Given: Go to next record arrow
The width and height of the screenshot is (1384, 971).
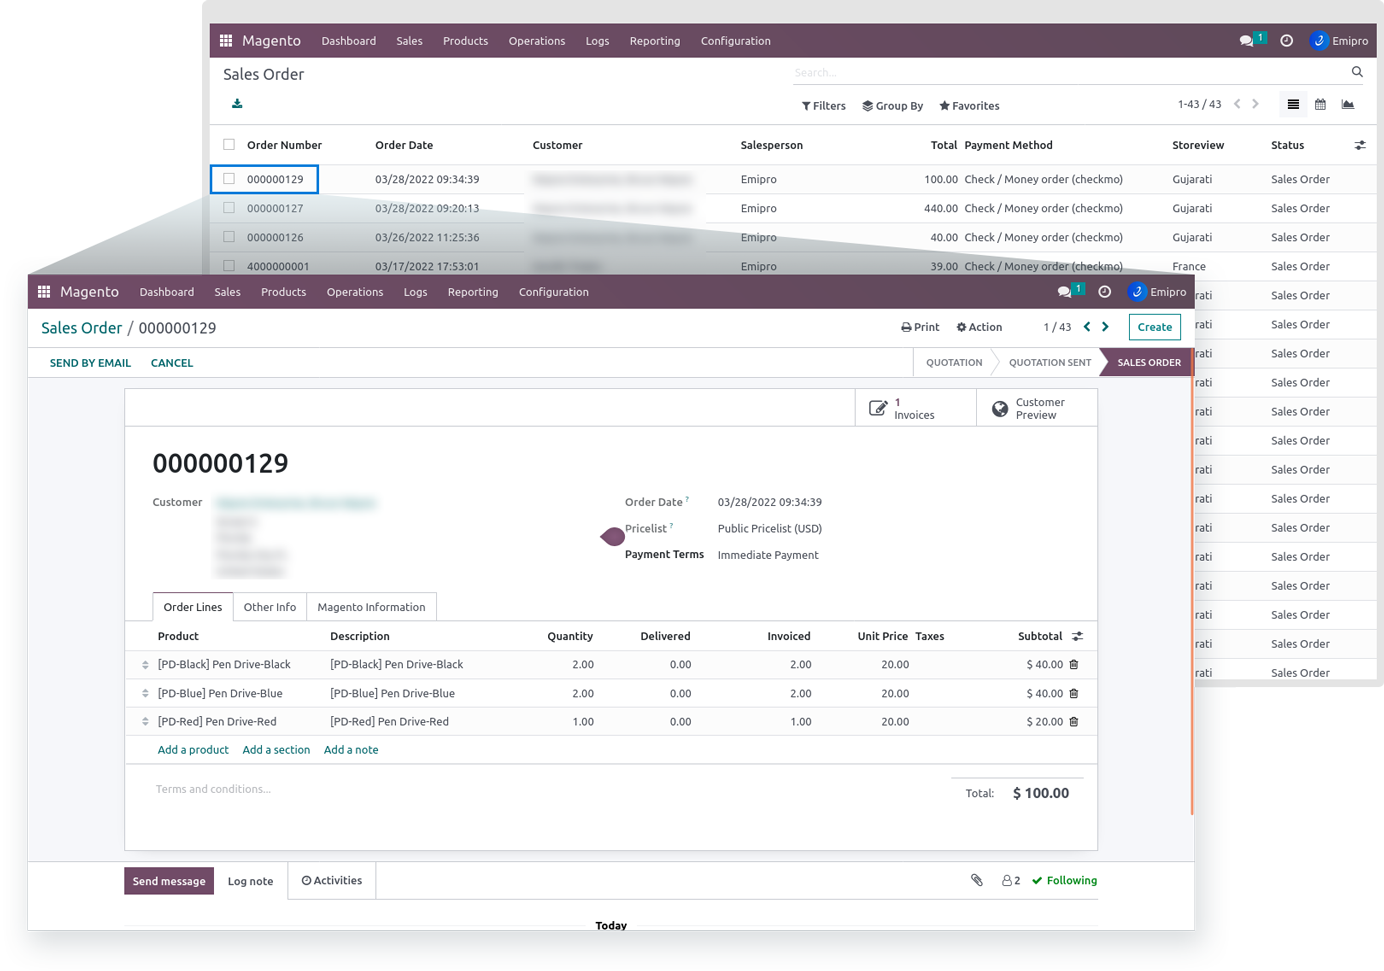Looking at the screenshot, I should pos(1105,327).
